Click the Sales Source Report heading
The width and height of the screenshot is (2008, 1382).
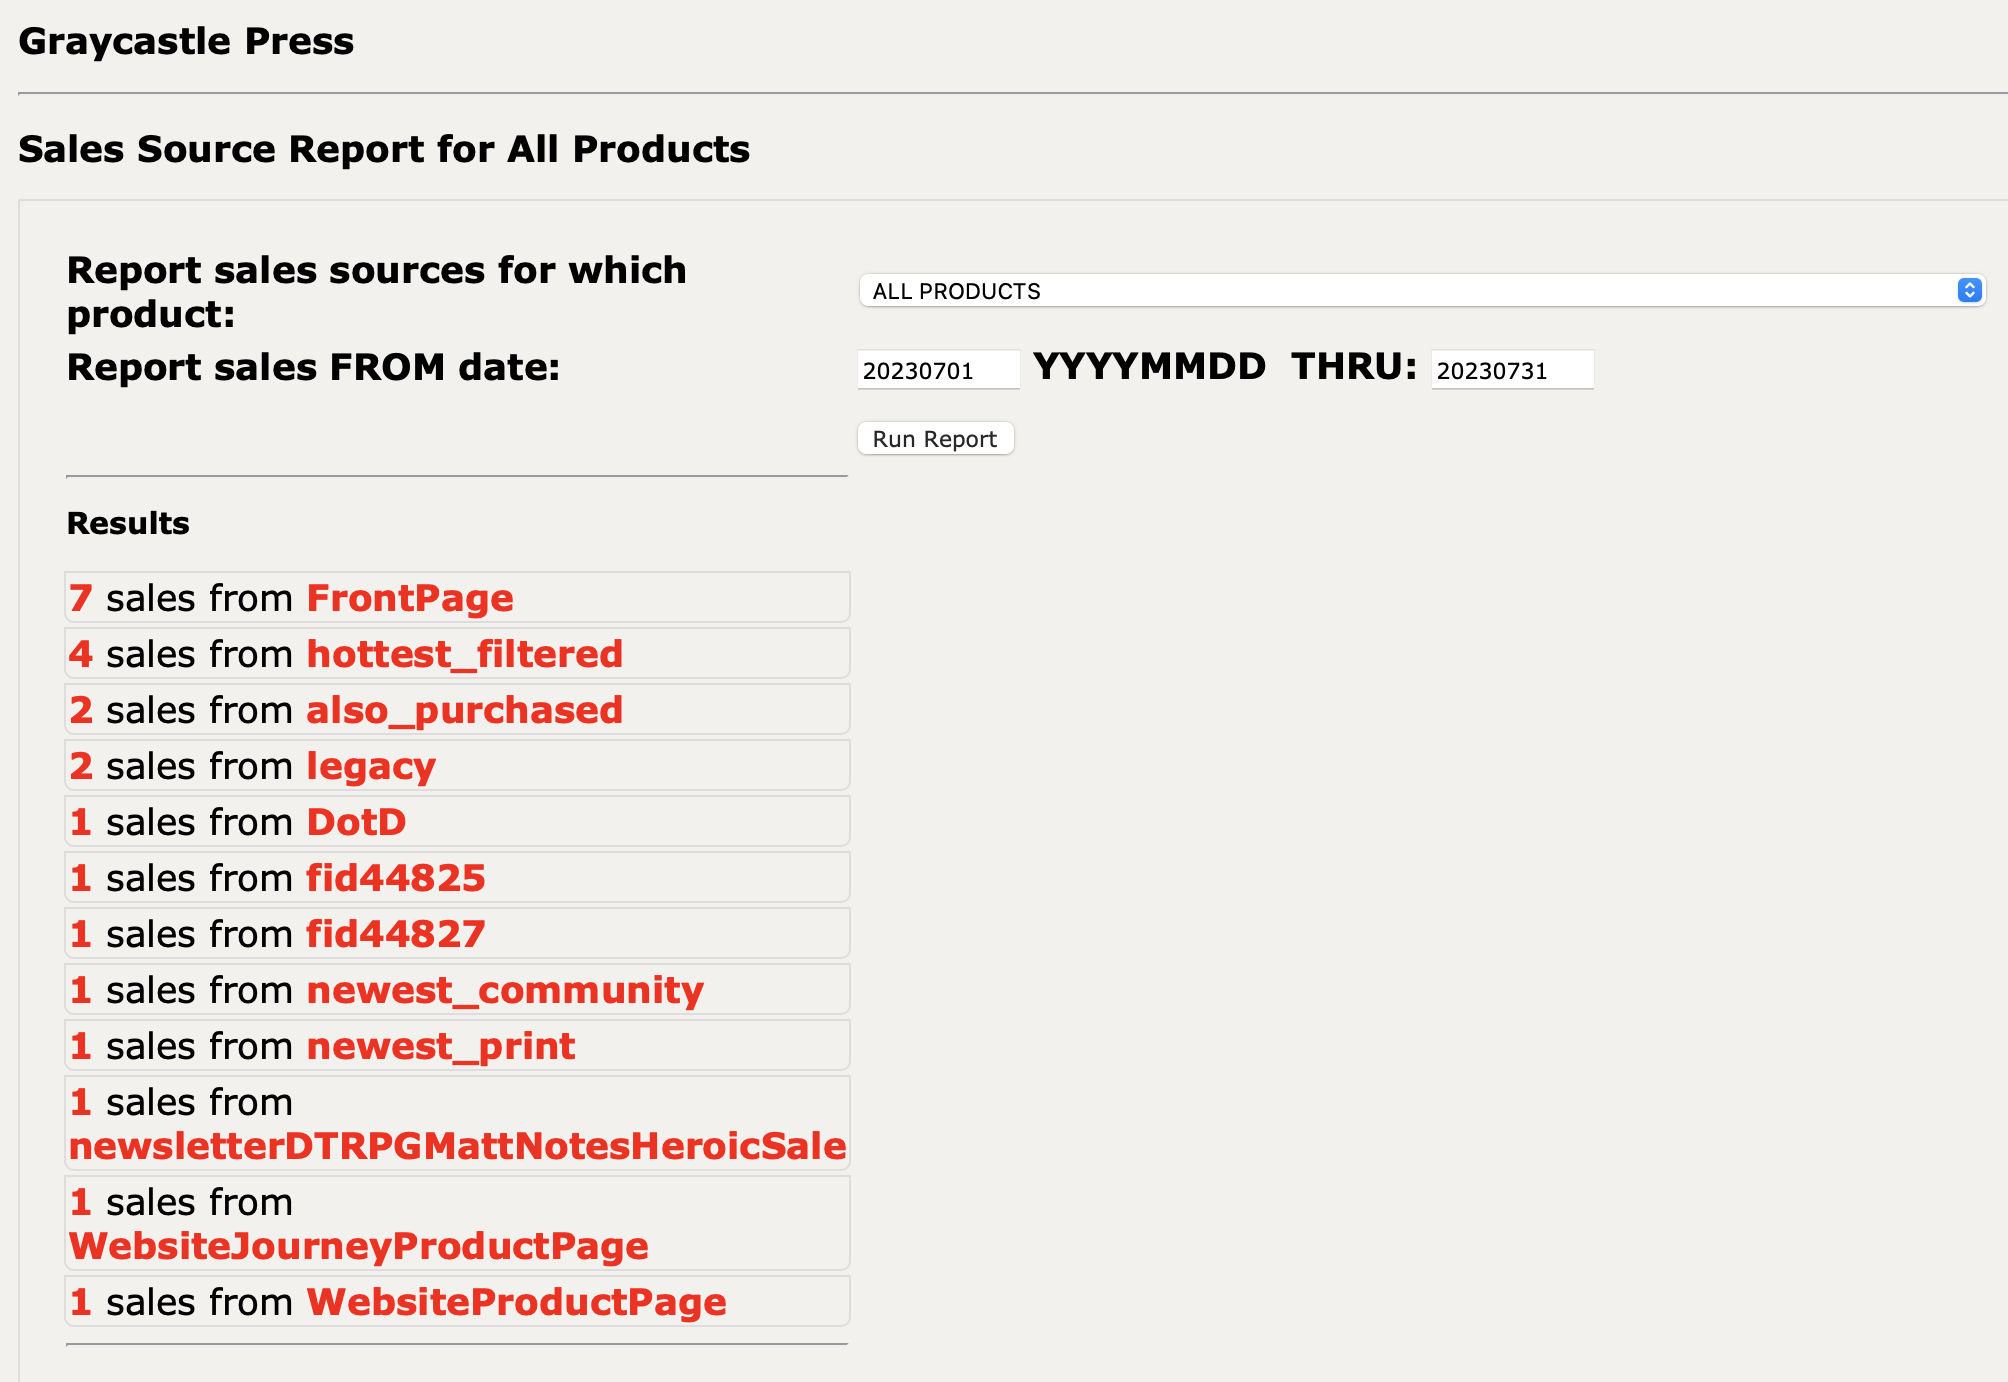384,149
